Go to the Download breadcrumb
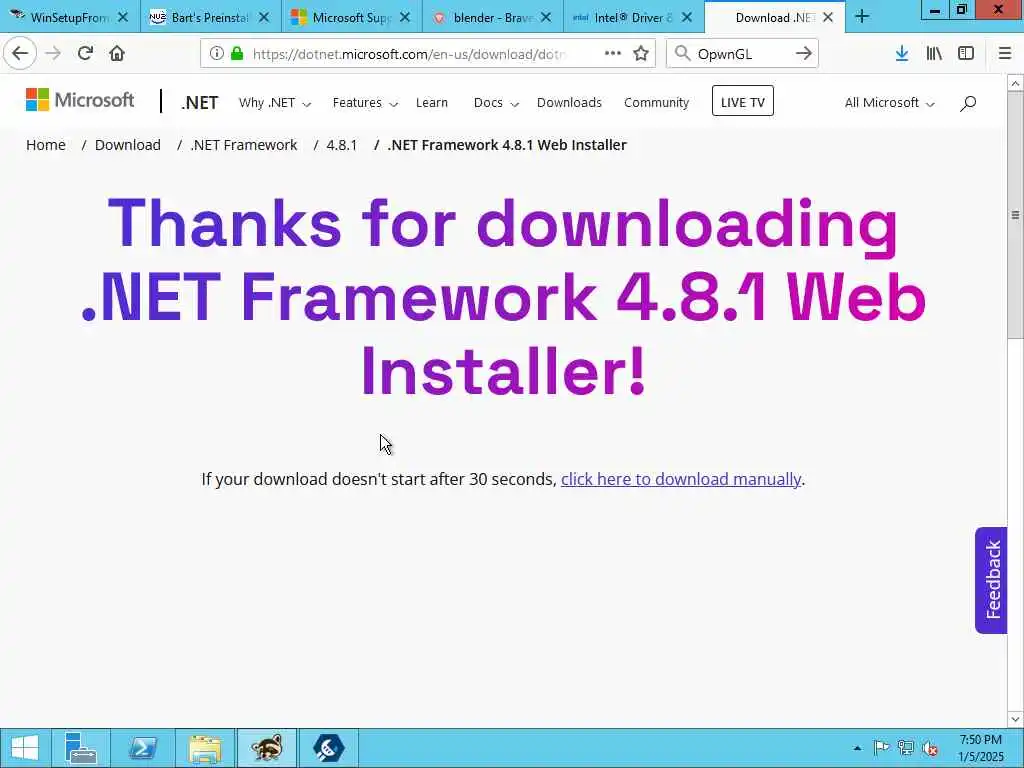The width and height of the screenshot is (1024, 768). click(x=127, y=145)
